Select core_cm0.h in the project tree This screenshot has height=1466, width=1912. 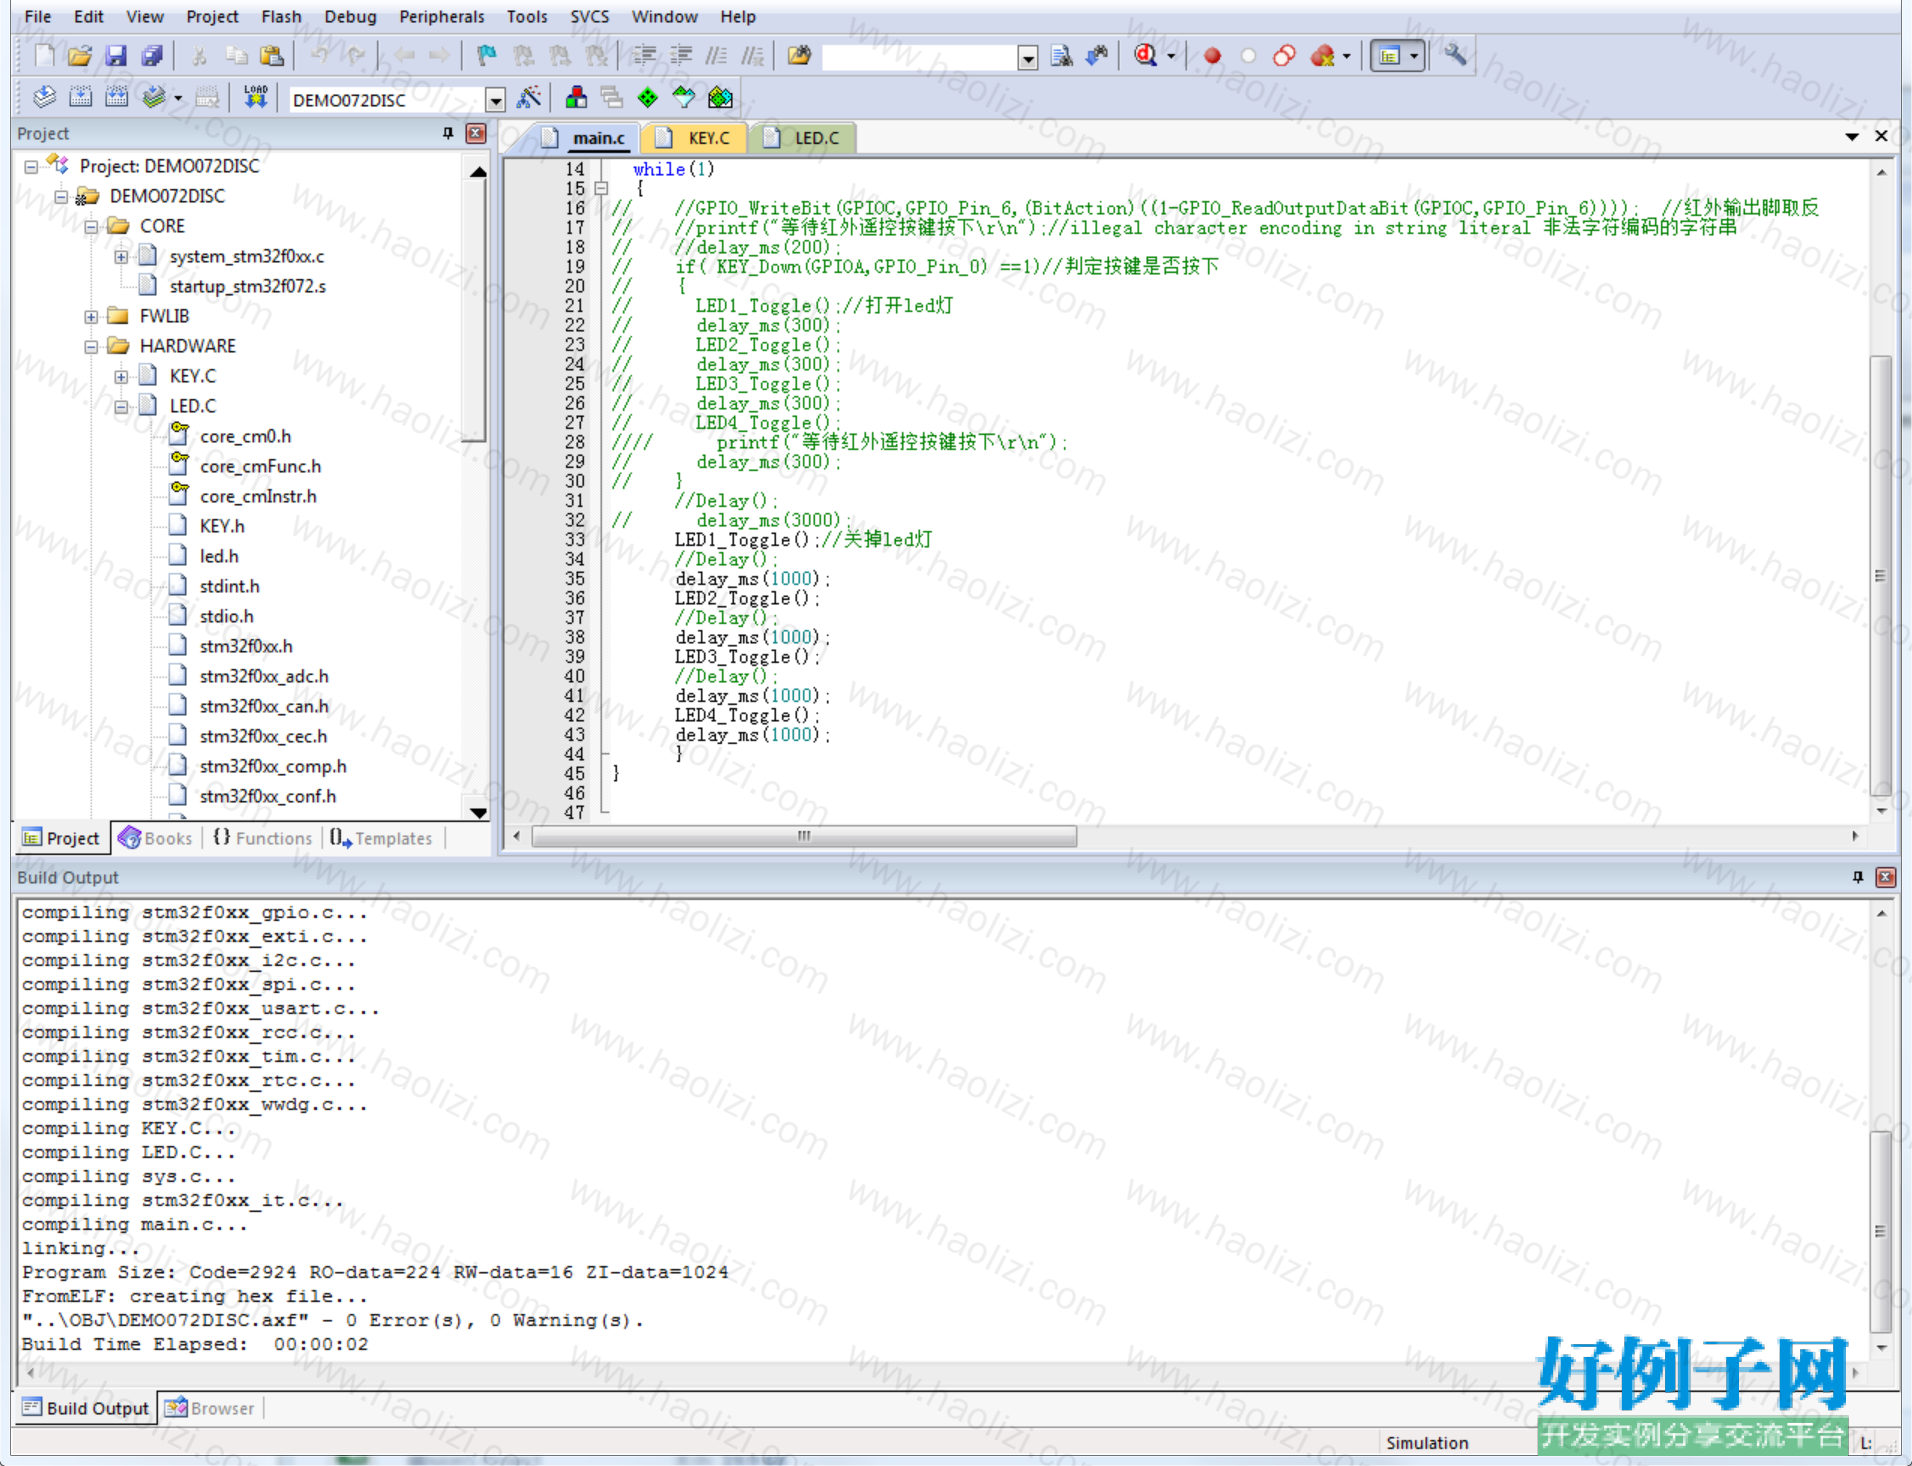pyautogui.click(x=245, y=436)
